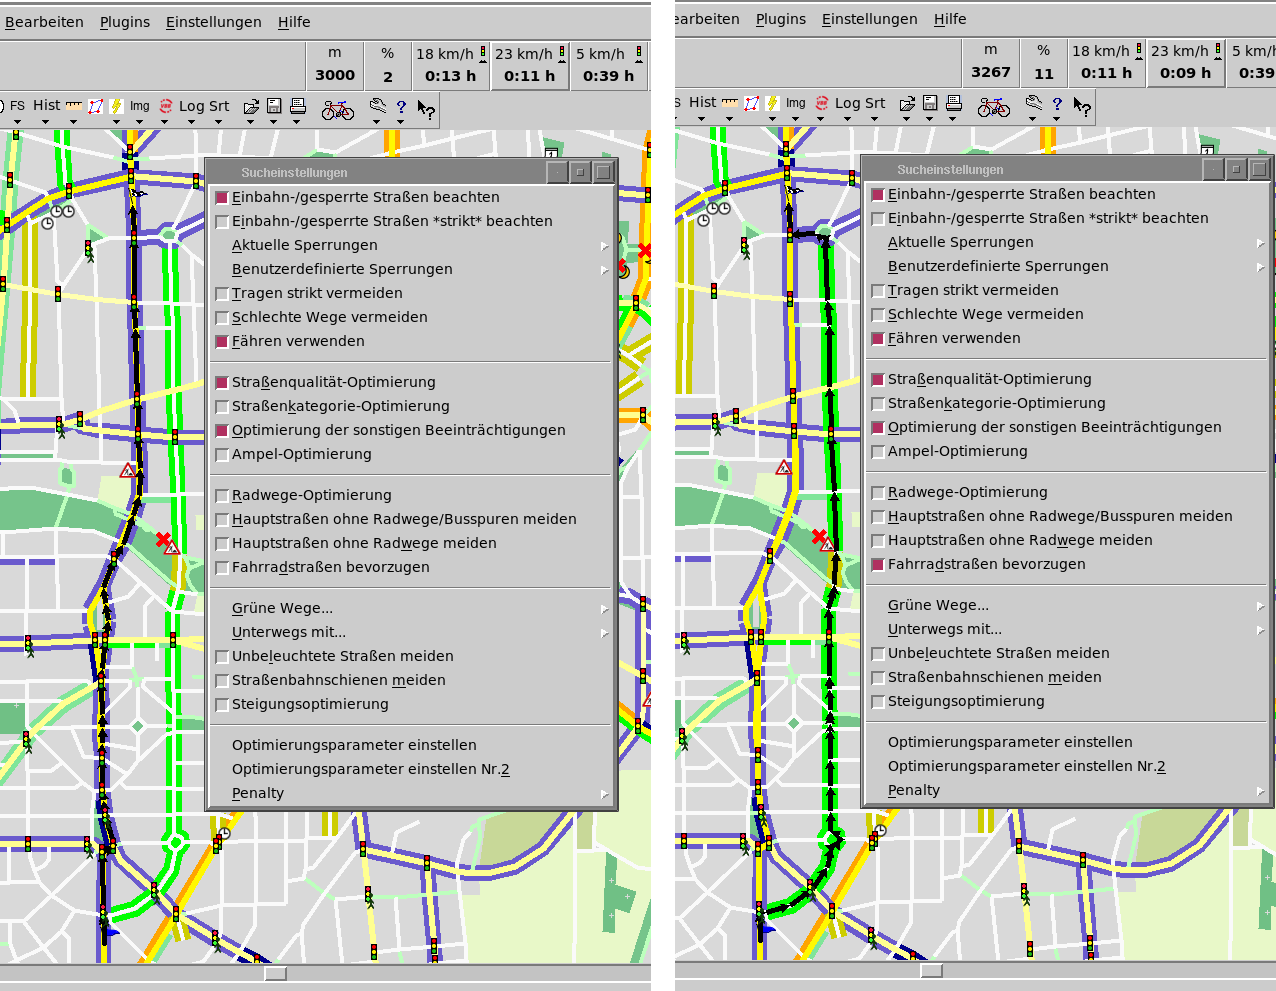Image resolution: width=1276 pixels, height=991 pixels.
Task: Click the ruler icon in right toolbar
Action: tap(730, 102)
